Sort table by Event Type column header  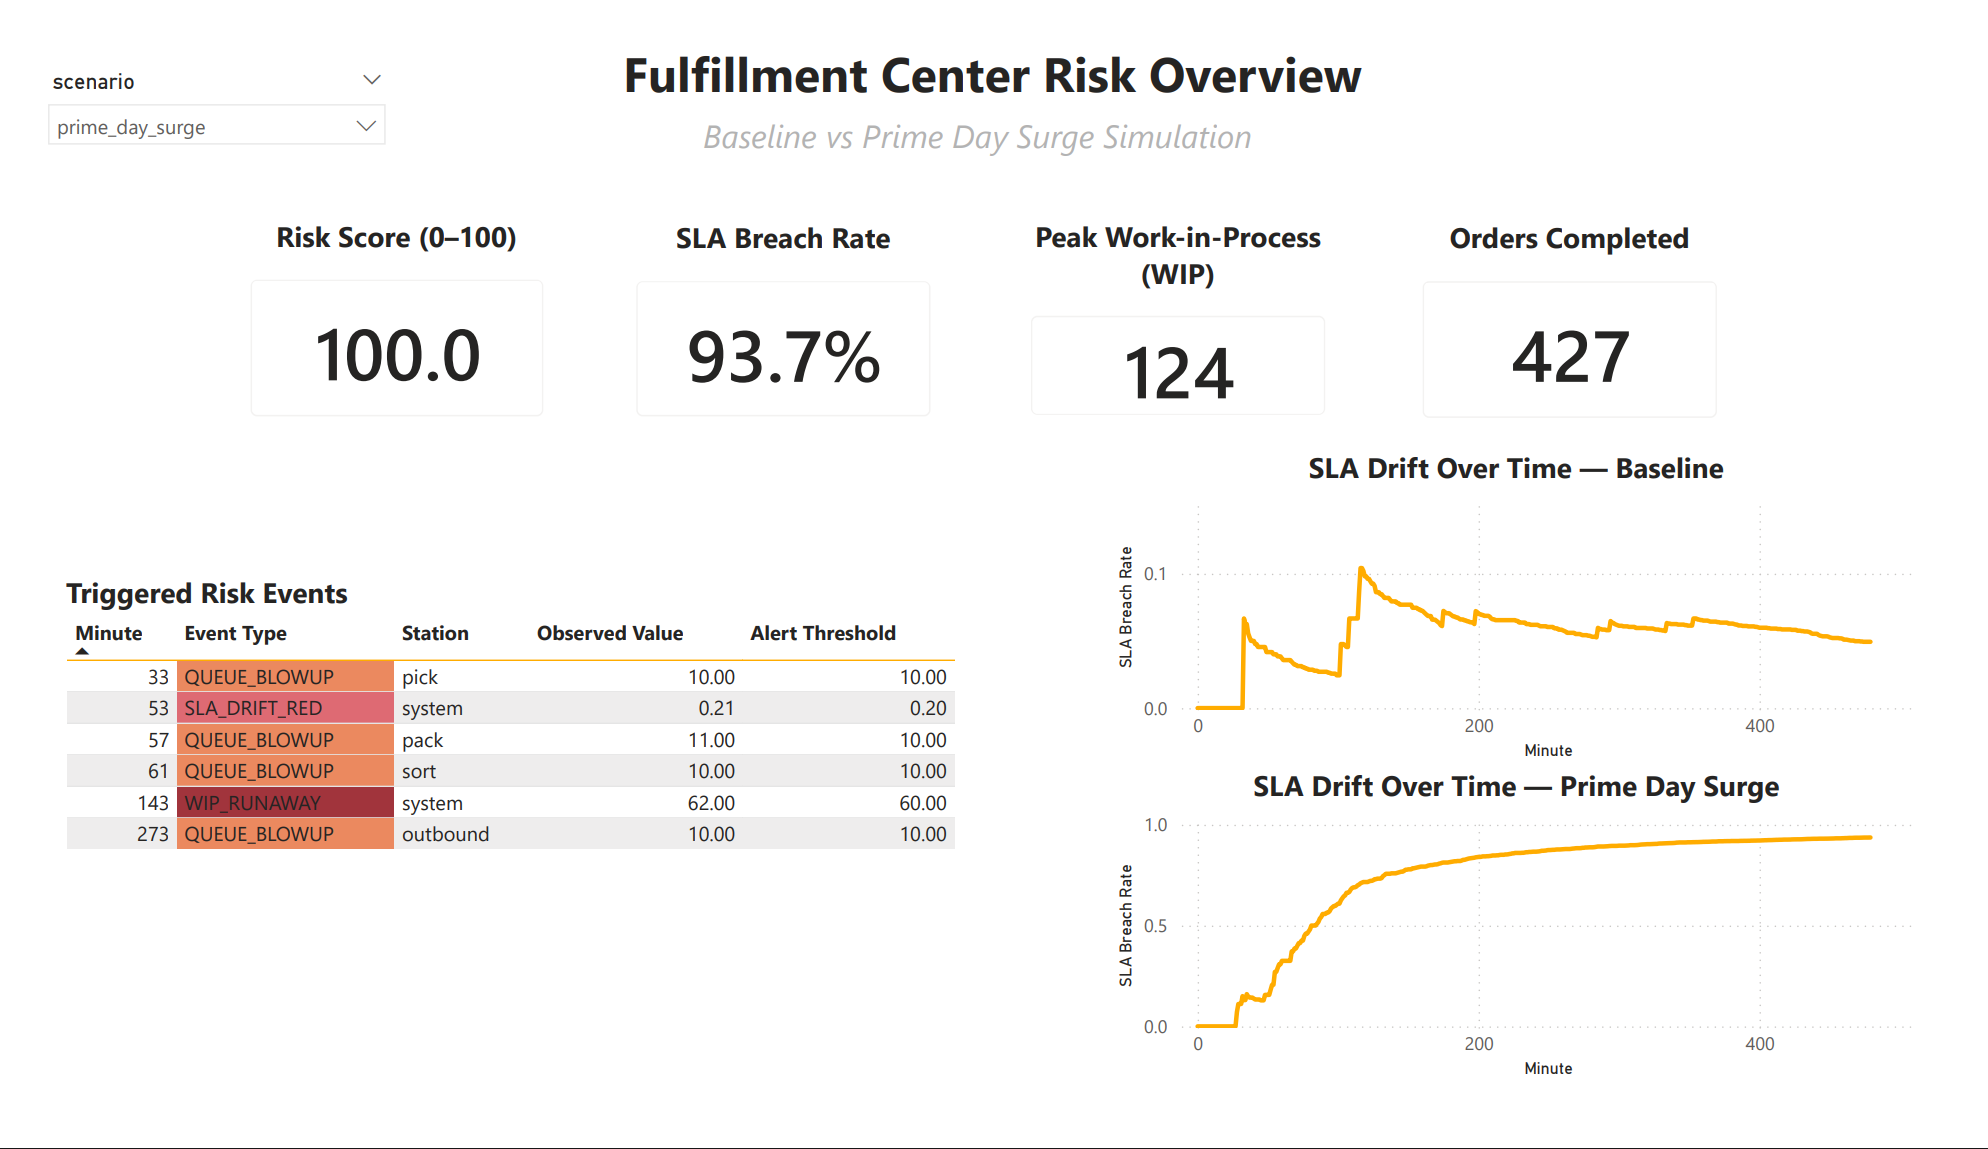[x=235, y=633]
